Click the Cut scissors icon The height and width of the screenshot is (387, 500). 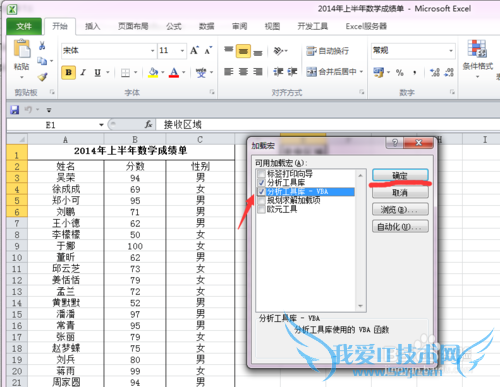point(42,46)
